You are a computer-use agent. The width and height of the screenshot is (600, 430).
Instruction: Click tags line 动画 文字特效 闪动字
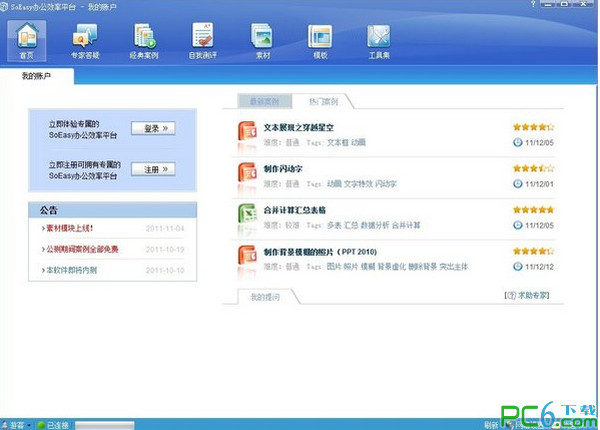click(x=362, y=184)
